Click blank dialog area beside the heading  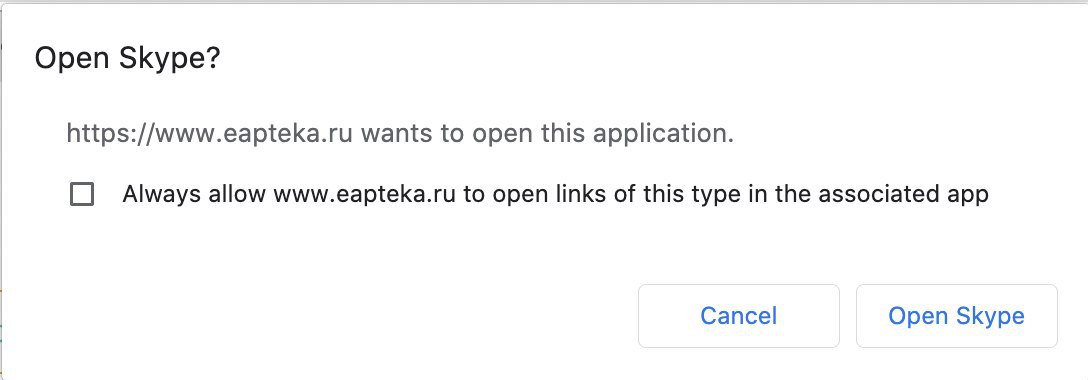(624, 60)
